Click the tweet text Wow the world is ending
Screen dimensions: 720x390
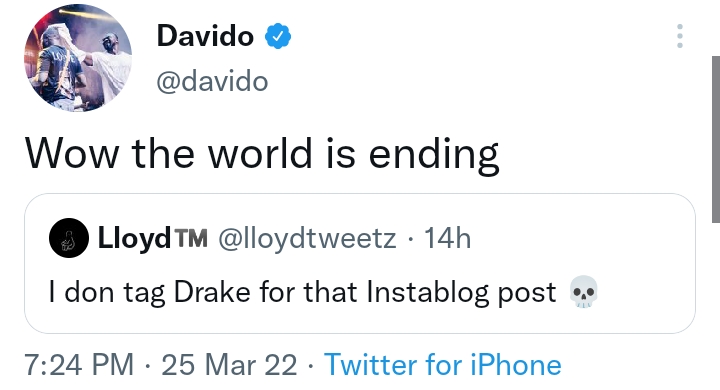[262, 154]
